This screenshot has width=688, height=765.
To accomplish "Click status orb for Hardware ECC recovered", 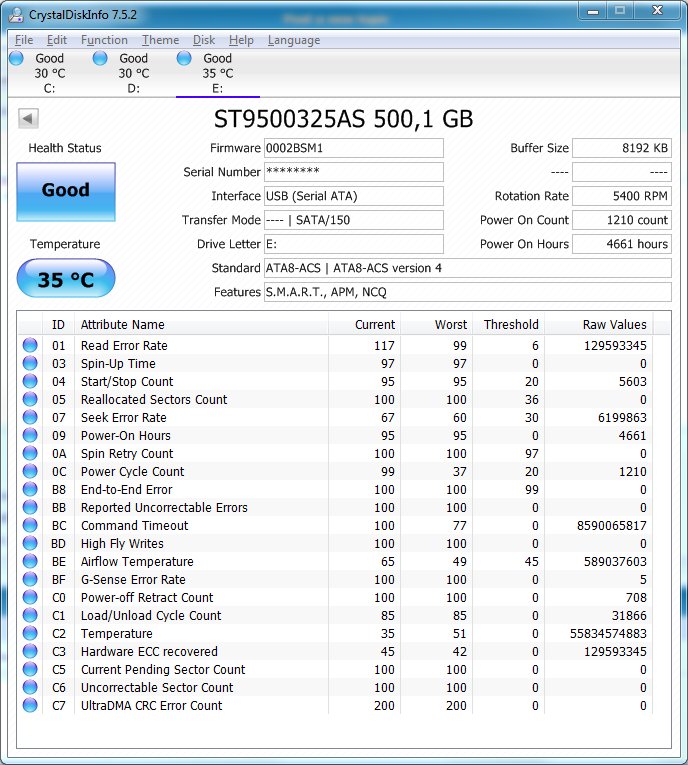I will tap(30, 651).
